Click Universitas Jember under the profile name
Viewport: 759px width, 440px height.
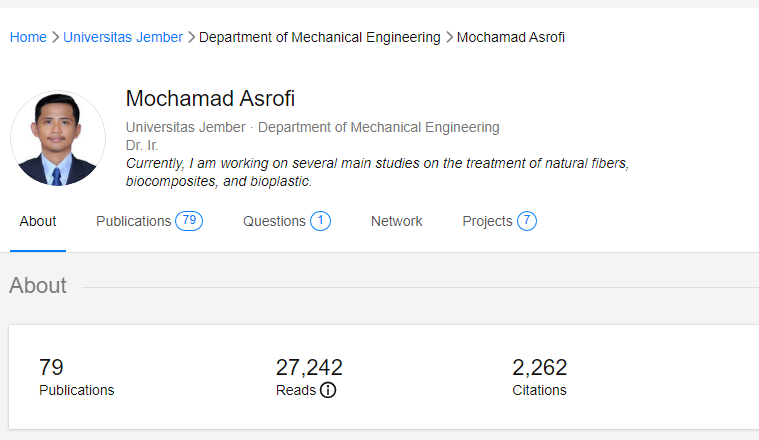[185, 127]
